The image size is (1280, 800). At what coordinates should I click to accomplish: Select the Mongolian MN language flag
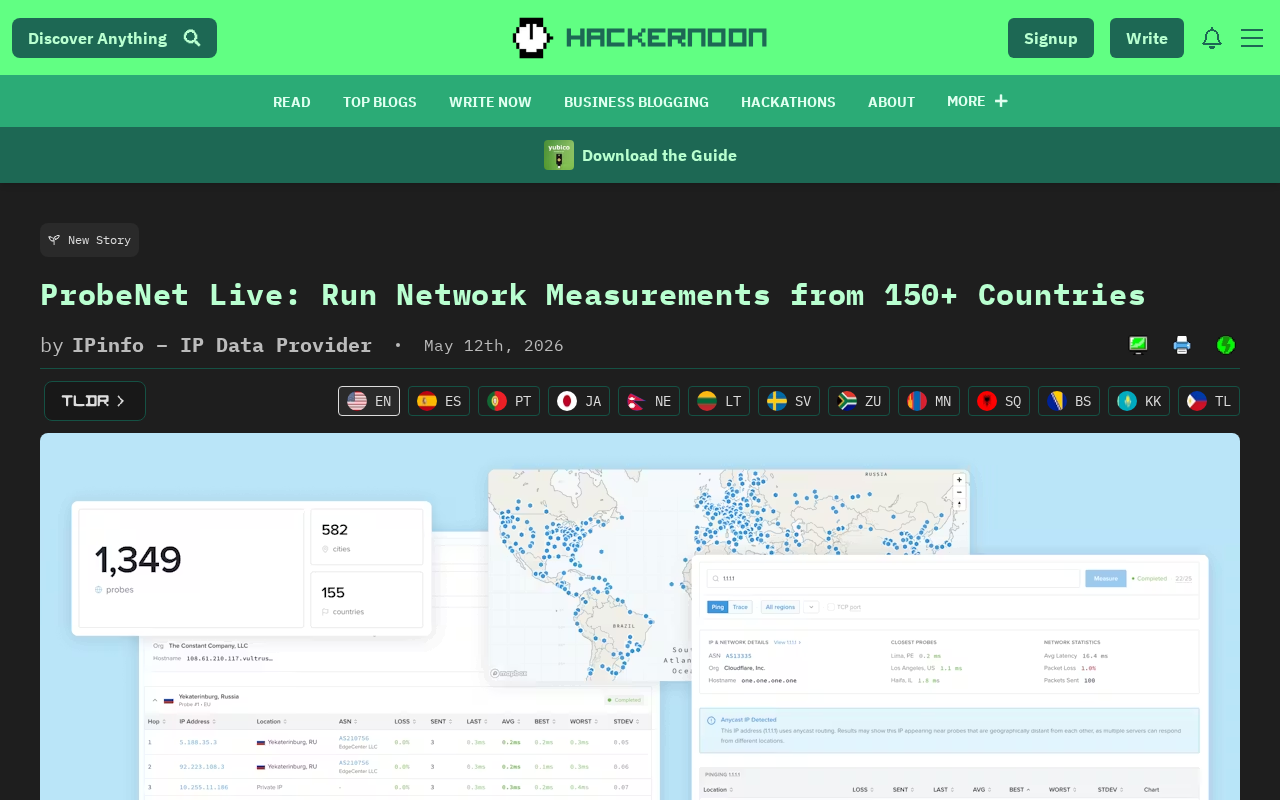click(x=929, y=401)
